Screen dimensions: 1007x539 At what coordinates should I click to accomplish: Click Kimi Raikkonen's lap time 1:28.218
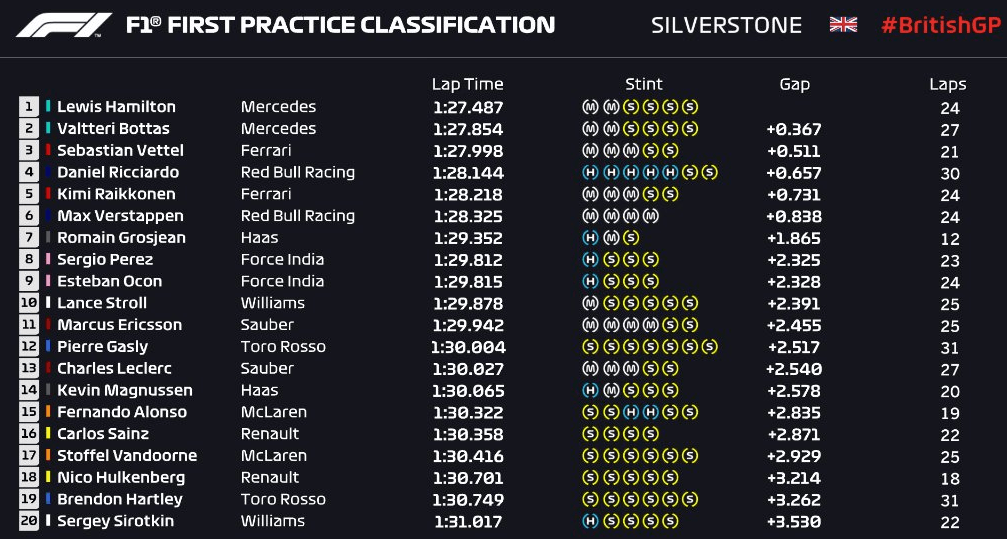(x=468, y=195)
